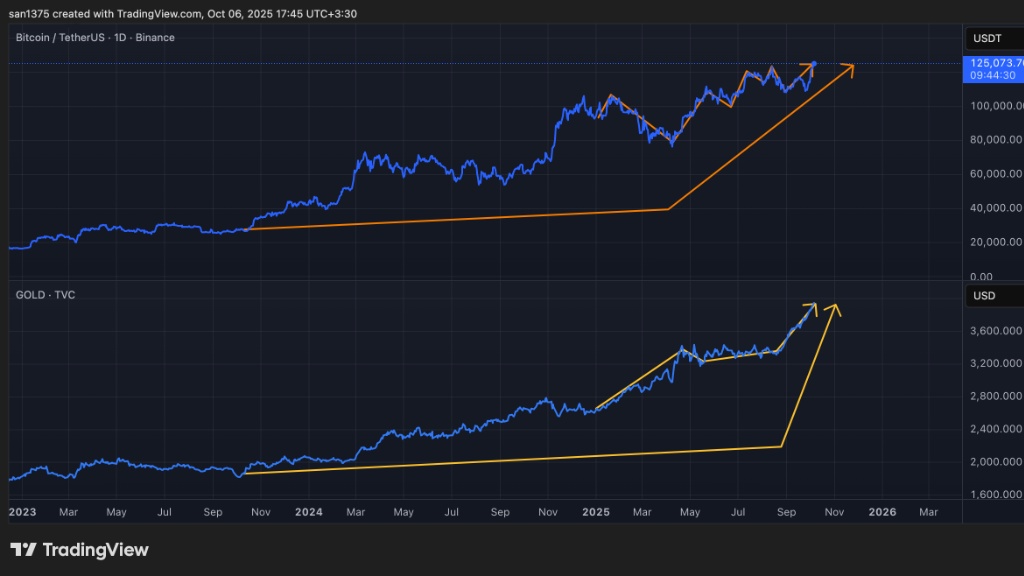Select the long yellow trendline under gold price
This screenshot has width=1024, height=576.
[x=510, y=460]
